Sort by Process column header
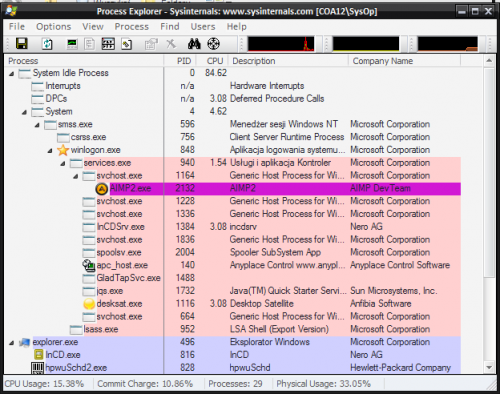The height and width of the screenshot is (394, 500). (x=84, y=61)
